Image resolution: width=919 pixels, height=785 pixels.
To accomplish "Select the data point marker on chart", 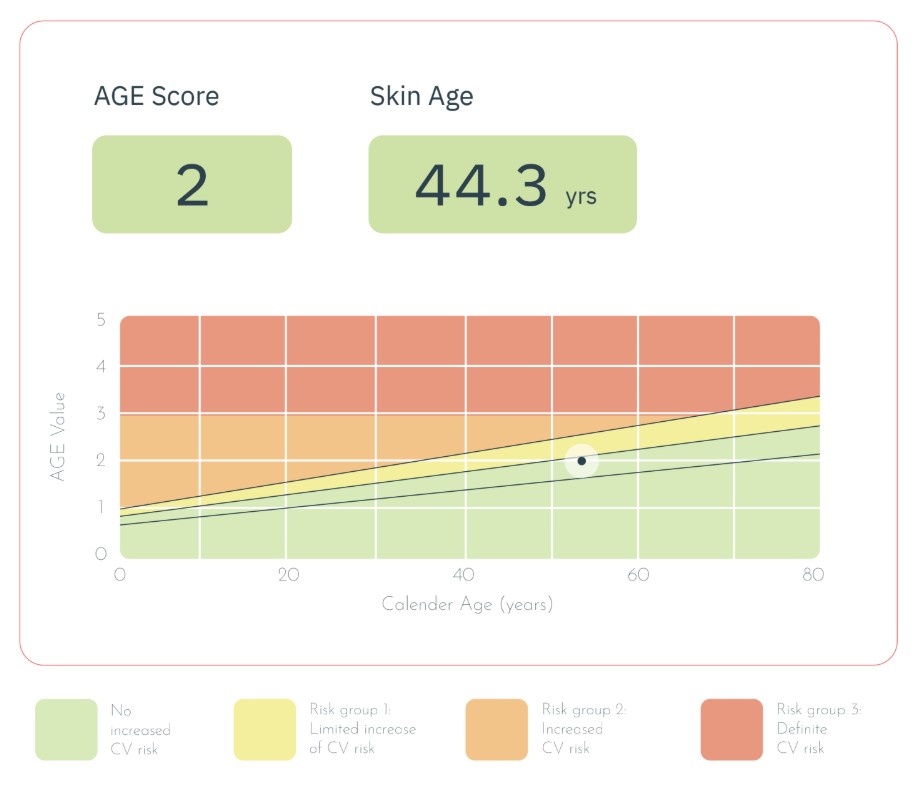I will (581, 461).
